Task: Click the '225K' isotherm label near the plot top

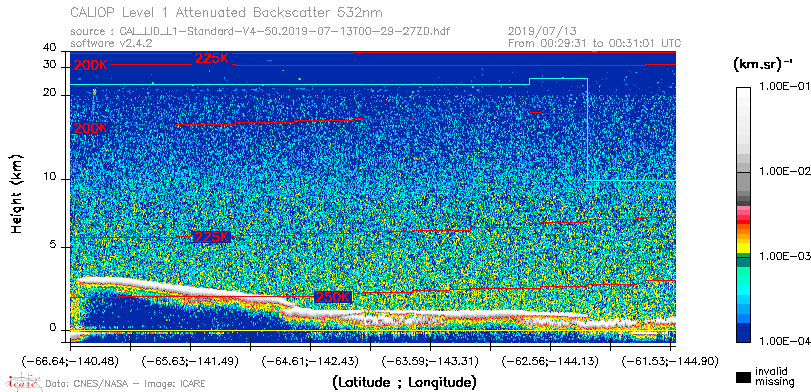Action: tap(212, 58)
